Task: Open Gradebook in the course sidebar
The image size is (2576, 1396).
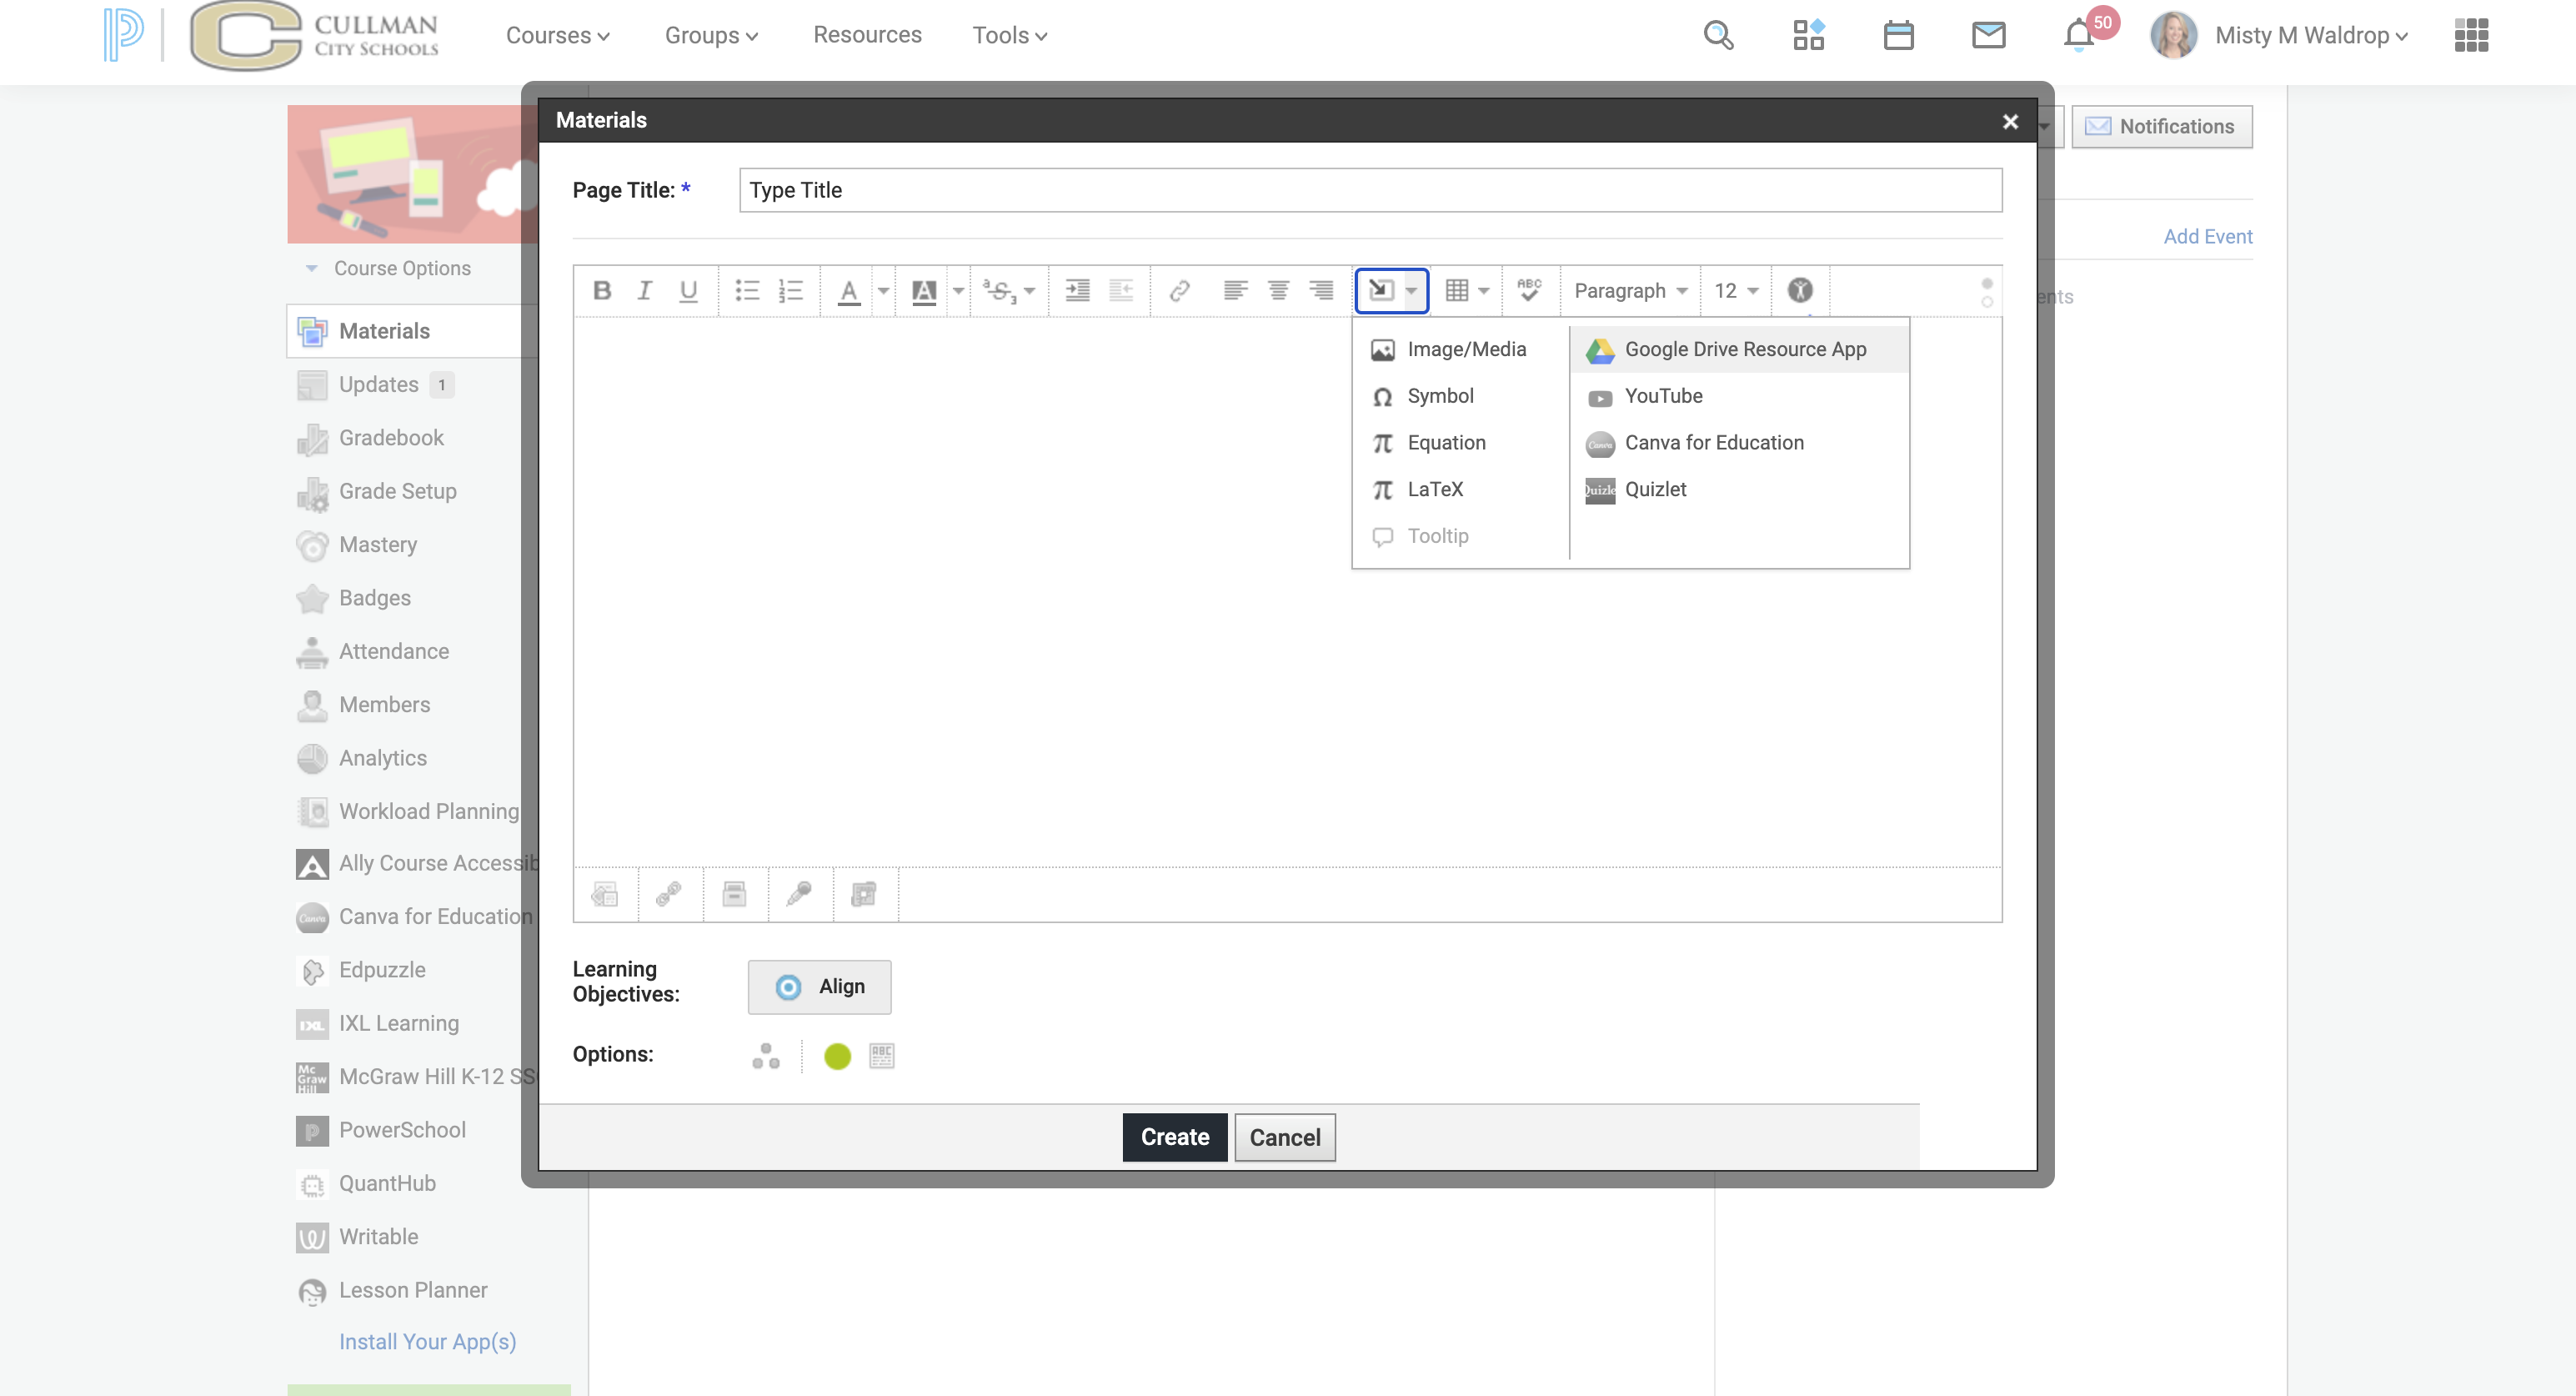Action: coord(391,438)
